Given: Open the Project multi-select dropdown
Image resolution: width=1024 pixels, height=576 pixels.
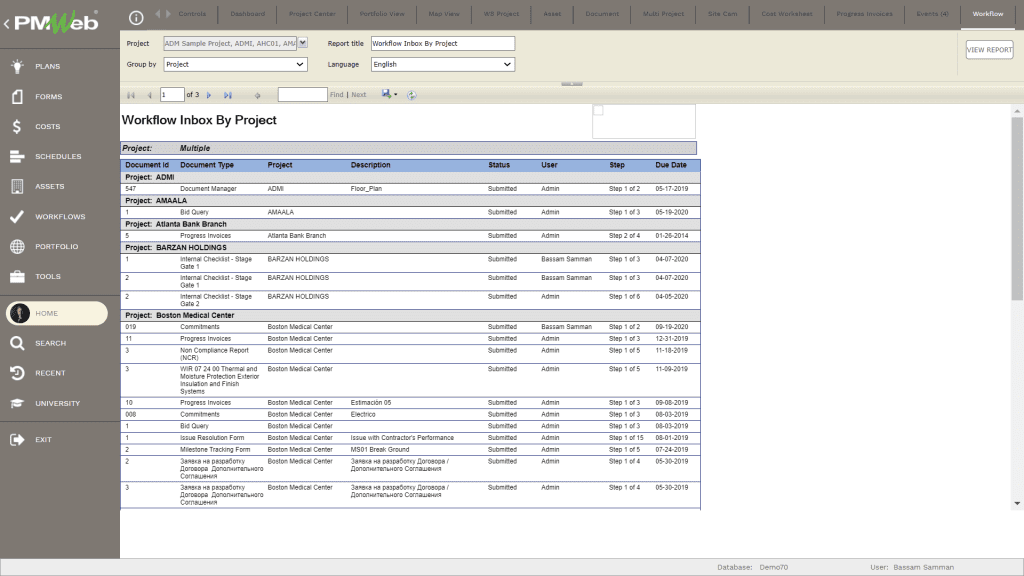Looking at the screenshot, I should [x=302, y=43].
